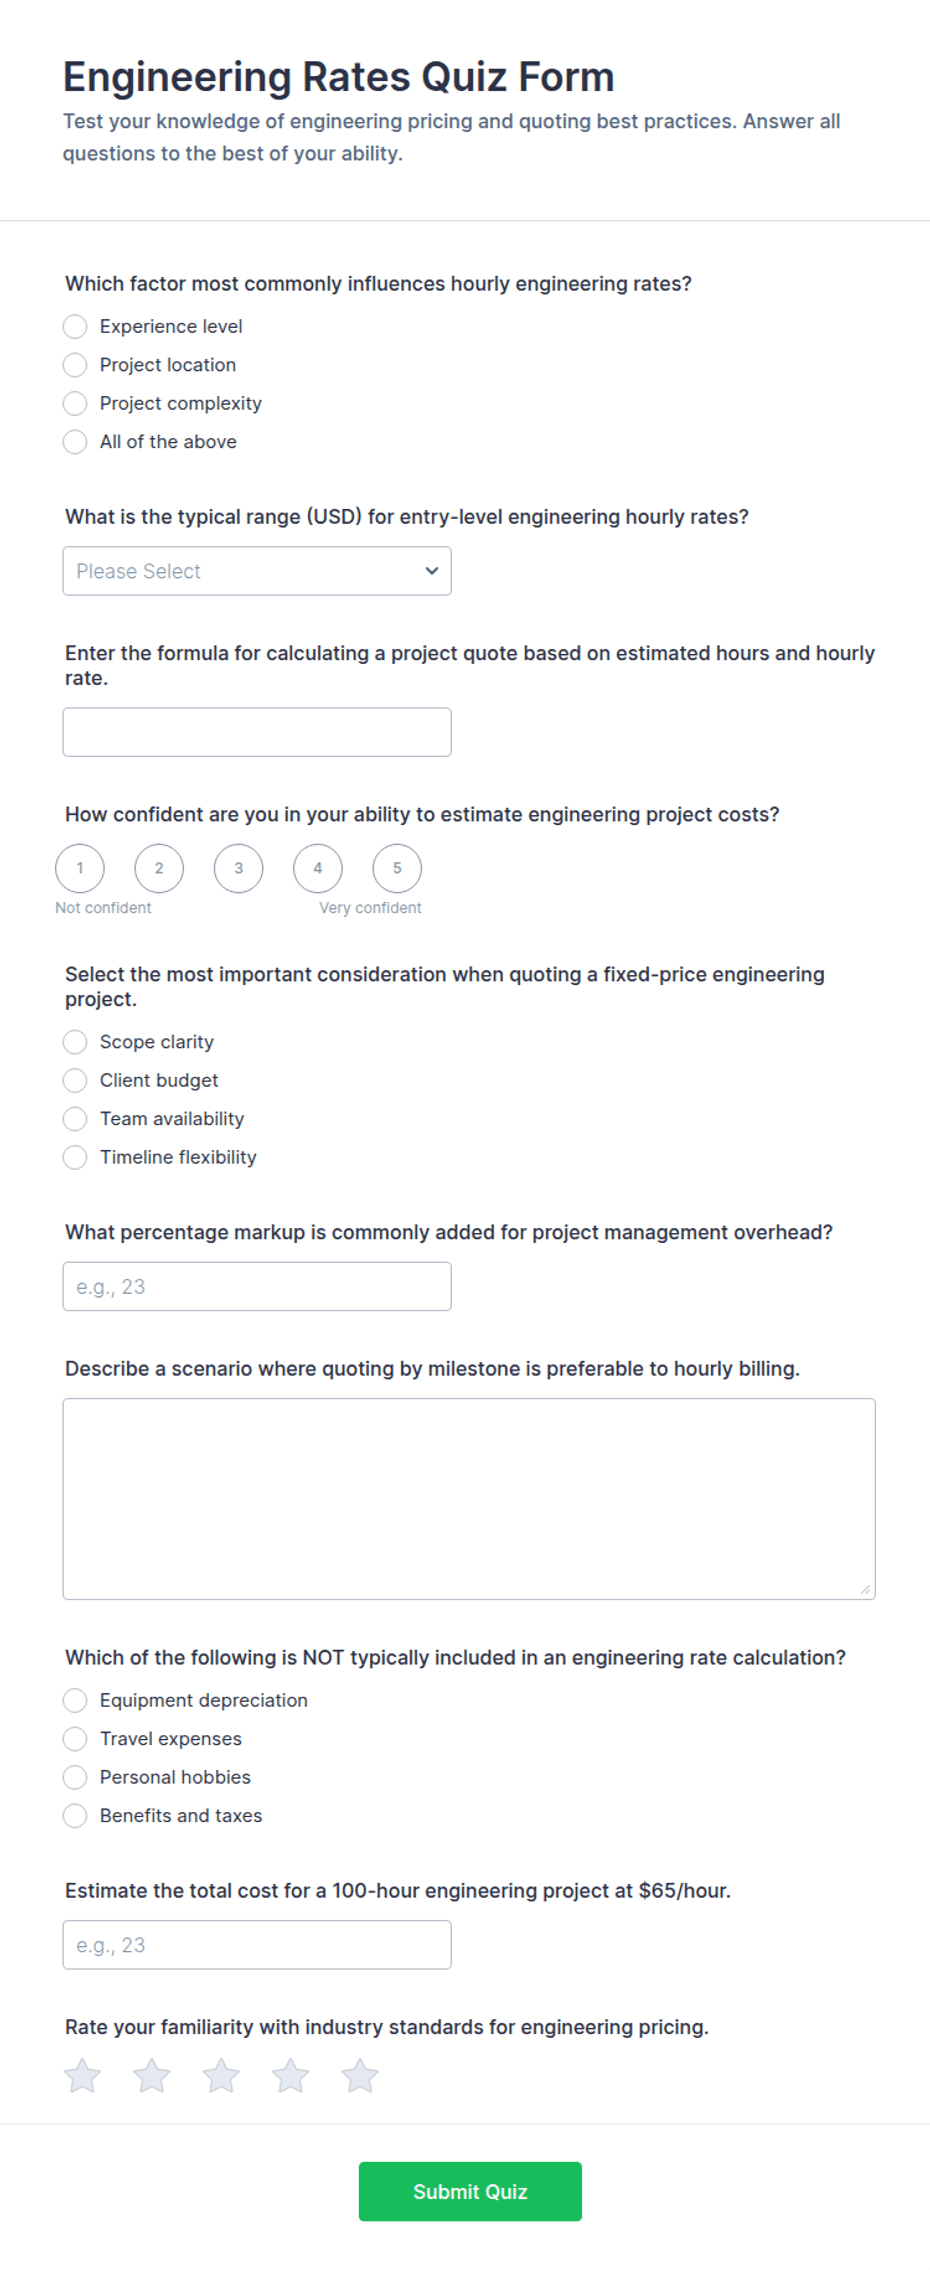This screenshot has height=2270, width=930.
Task: Select Travel expenses option
Action: 153,1739
